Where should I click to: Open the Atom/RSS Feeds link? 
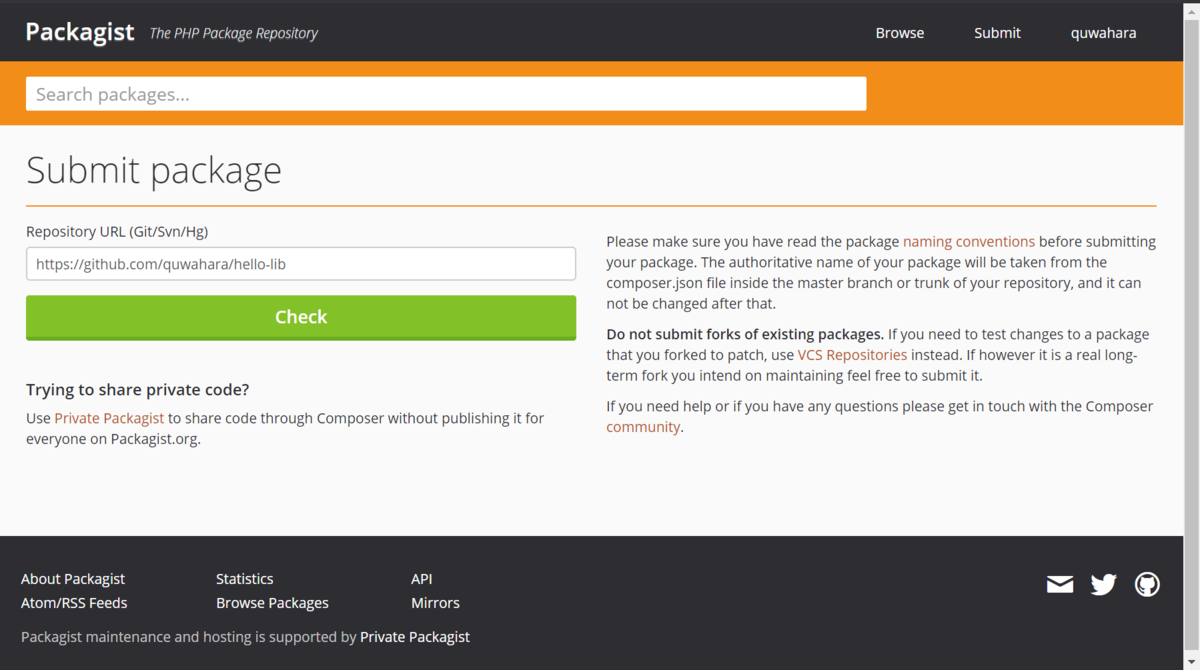74,602
